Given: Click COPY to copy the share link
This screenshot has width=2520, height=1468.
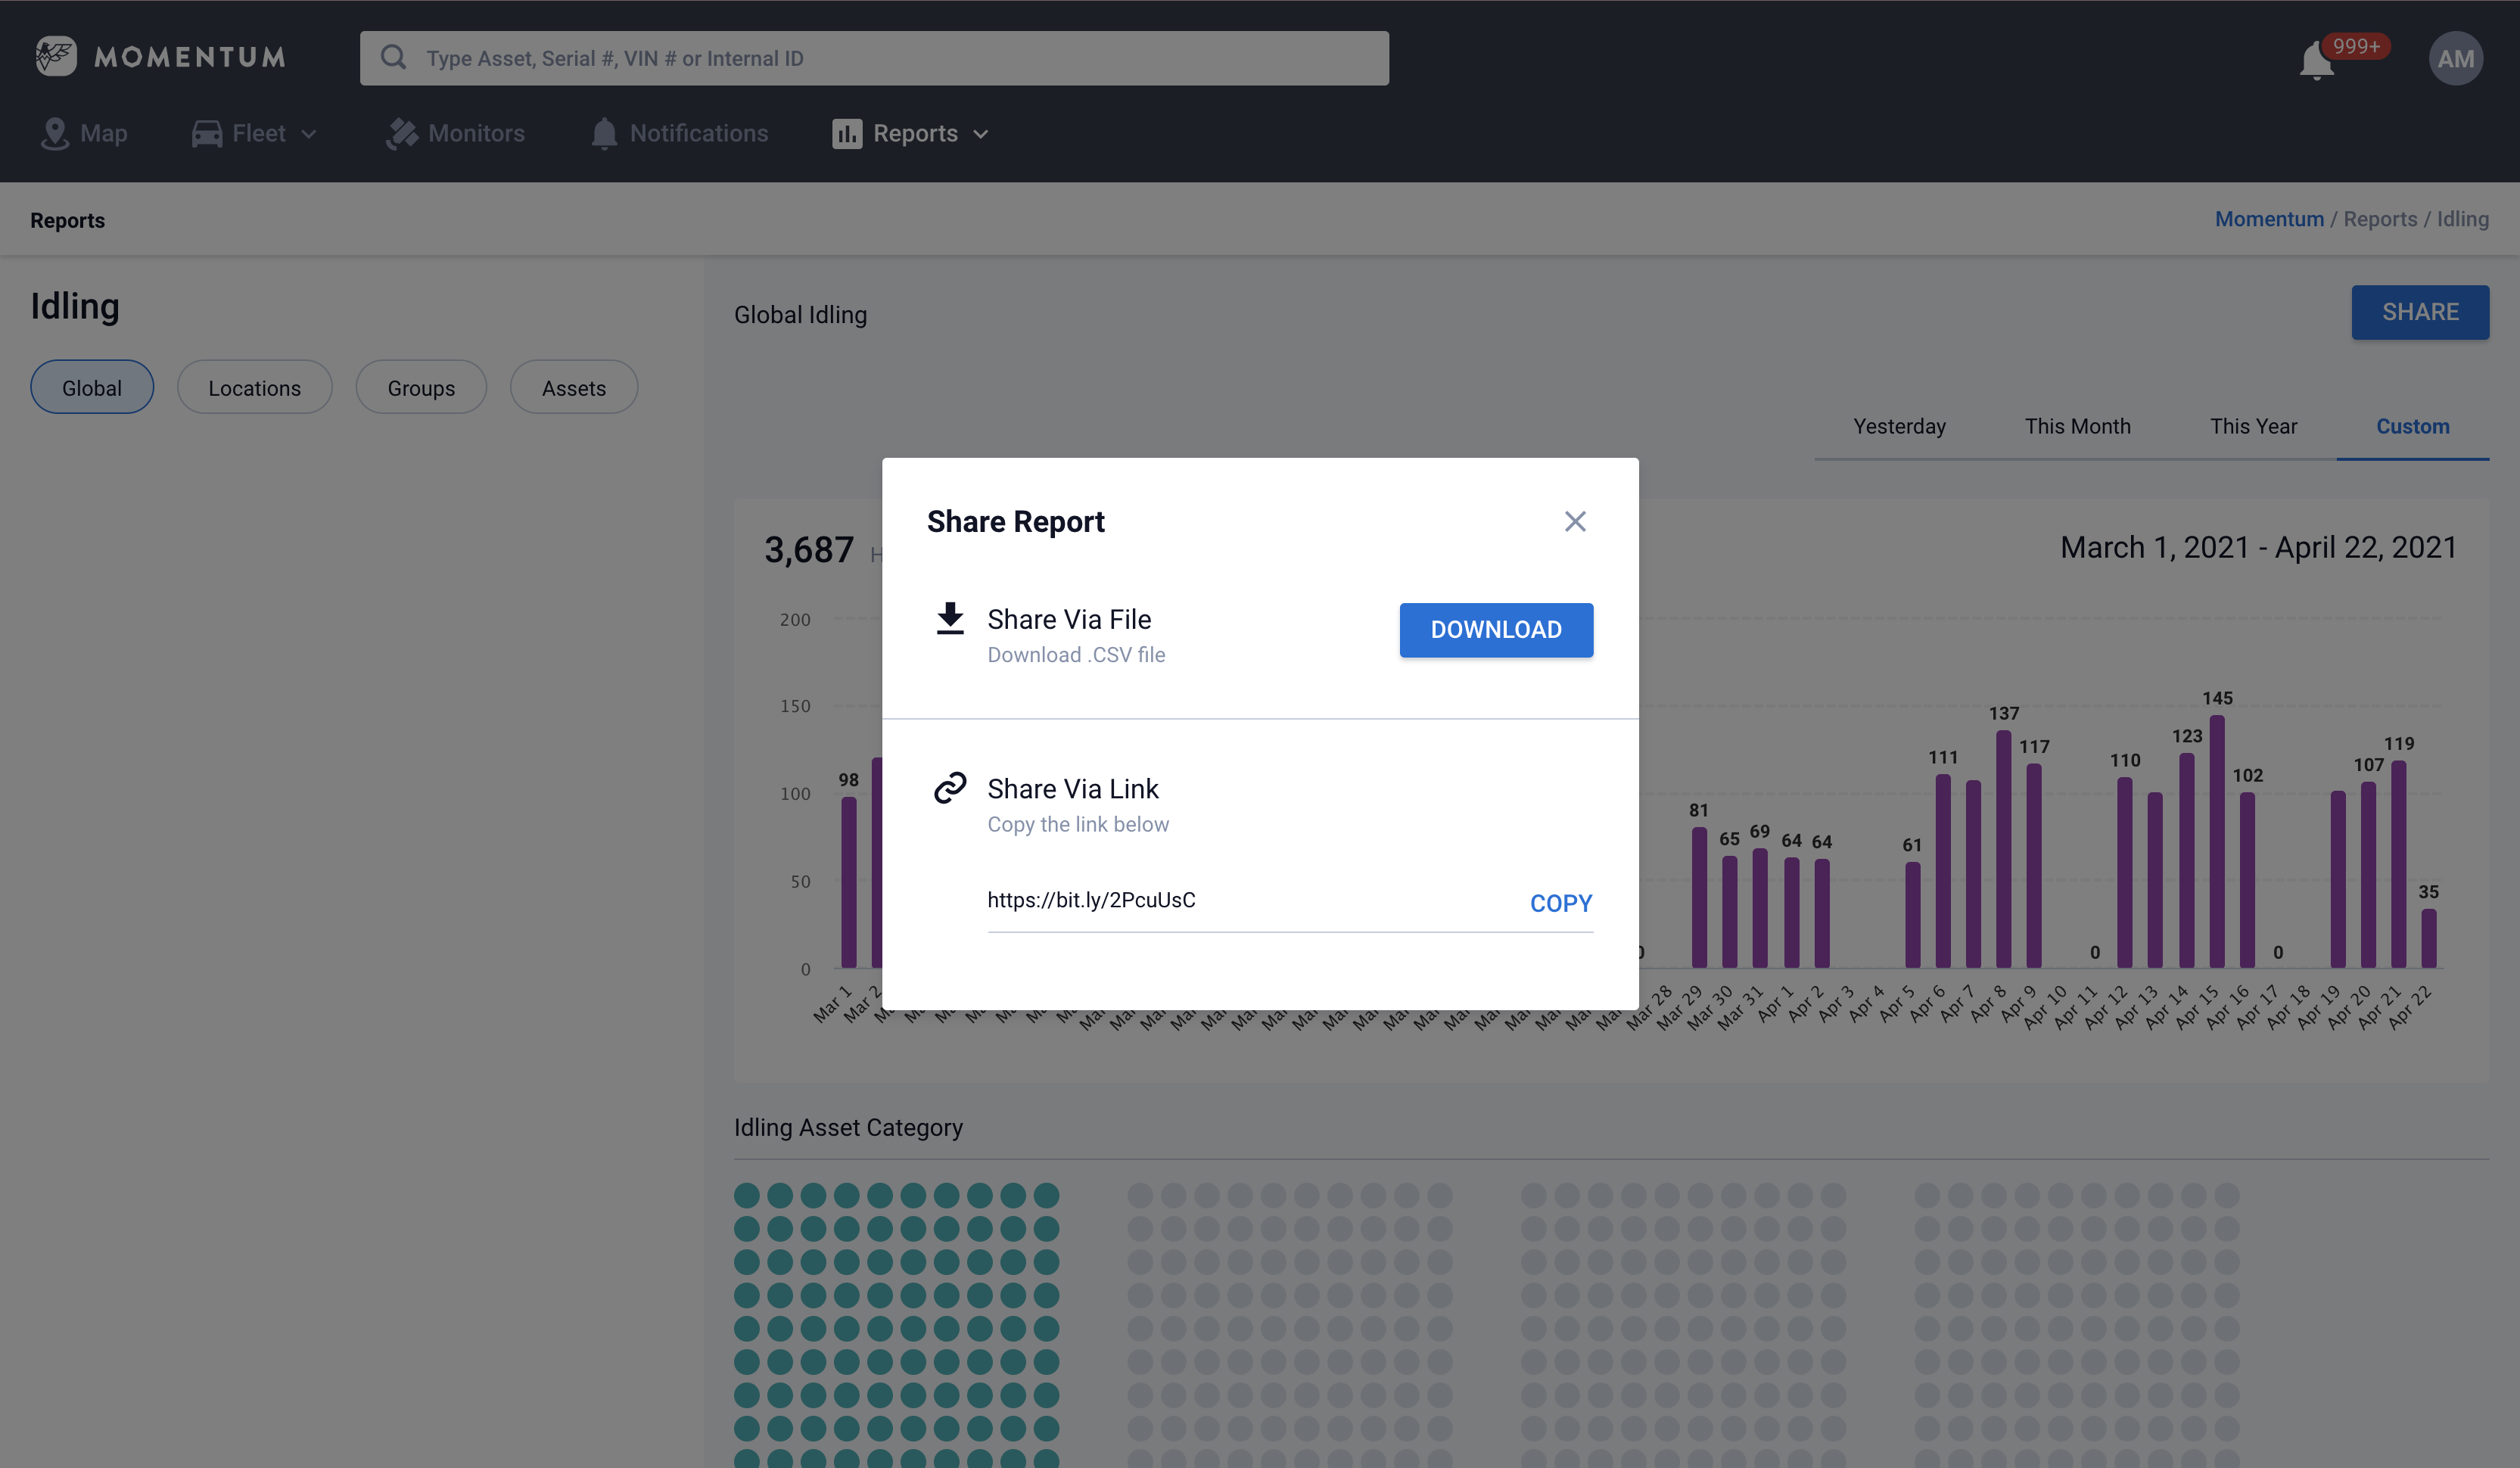Looking at the screenshot, I should 1560,903.
